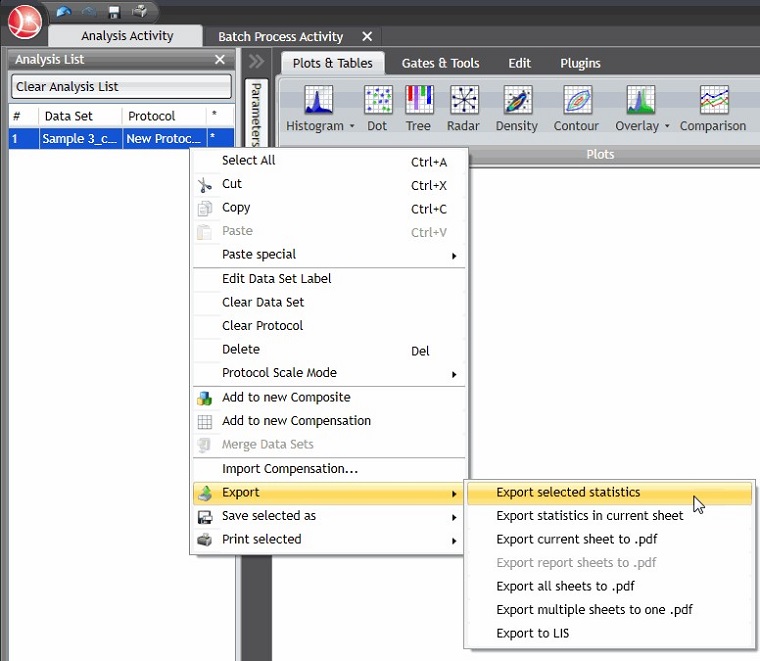This screenshot has width=760, height=661.
Task: Choose Export all sheets to .pdf
Action: tap(609, 586)
